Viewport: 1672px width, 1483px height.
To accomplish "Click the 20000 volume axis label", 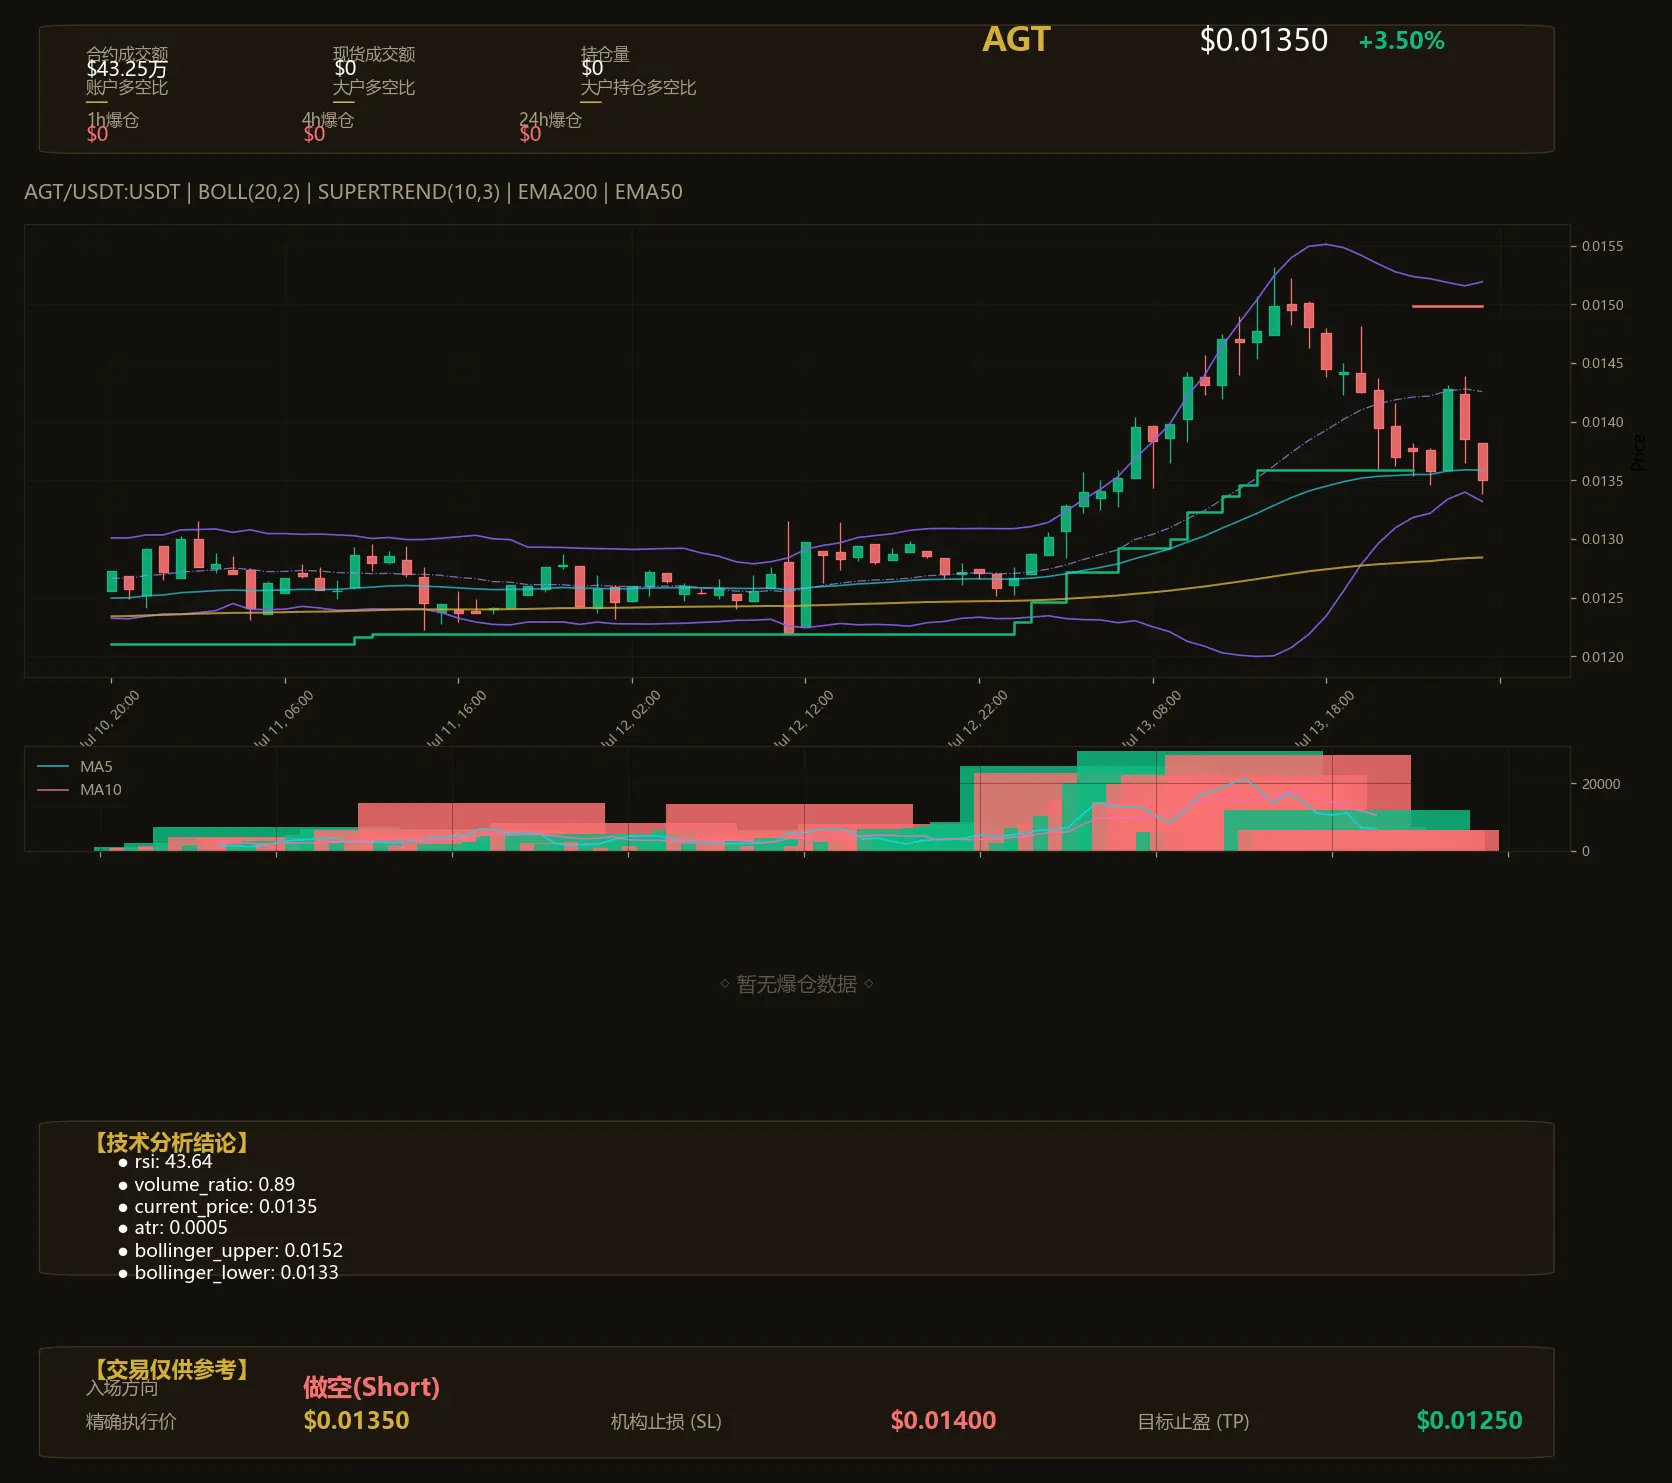I will tap(1600, 784).
